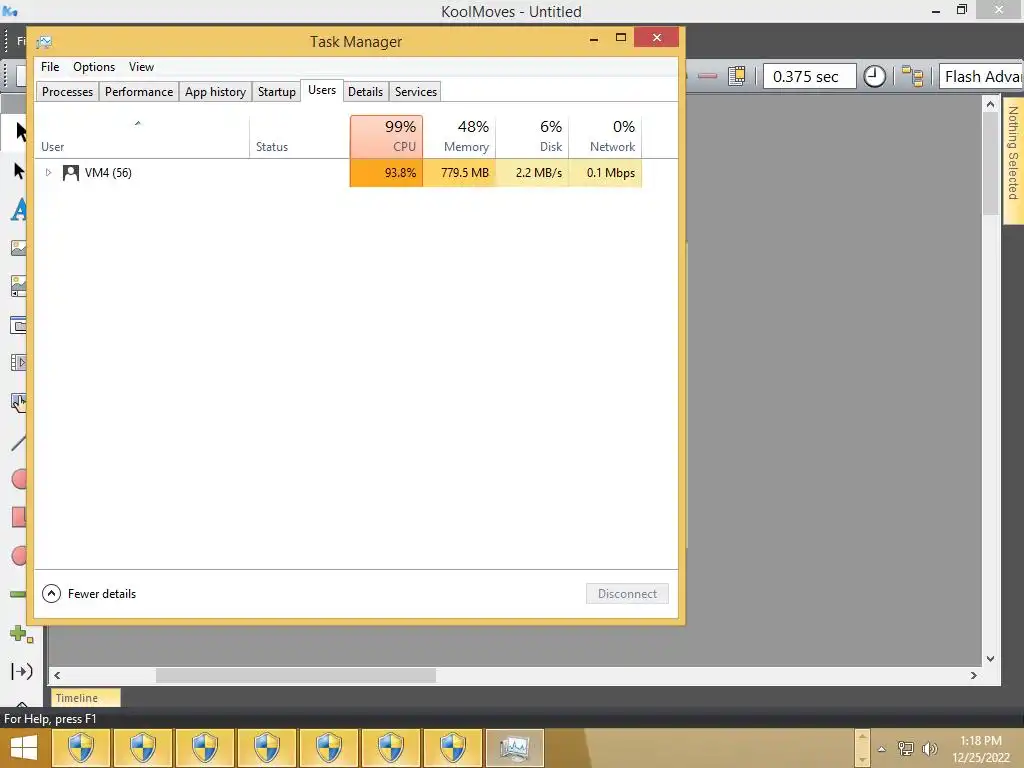
Task: Open the View menu in Task Manager
Action: [141, 67]
